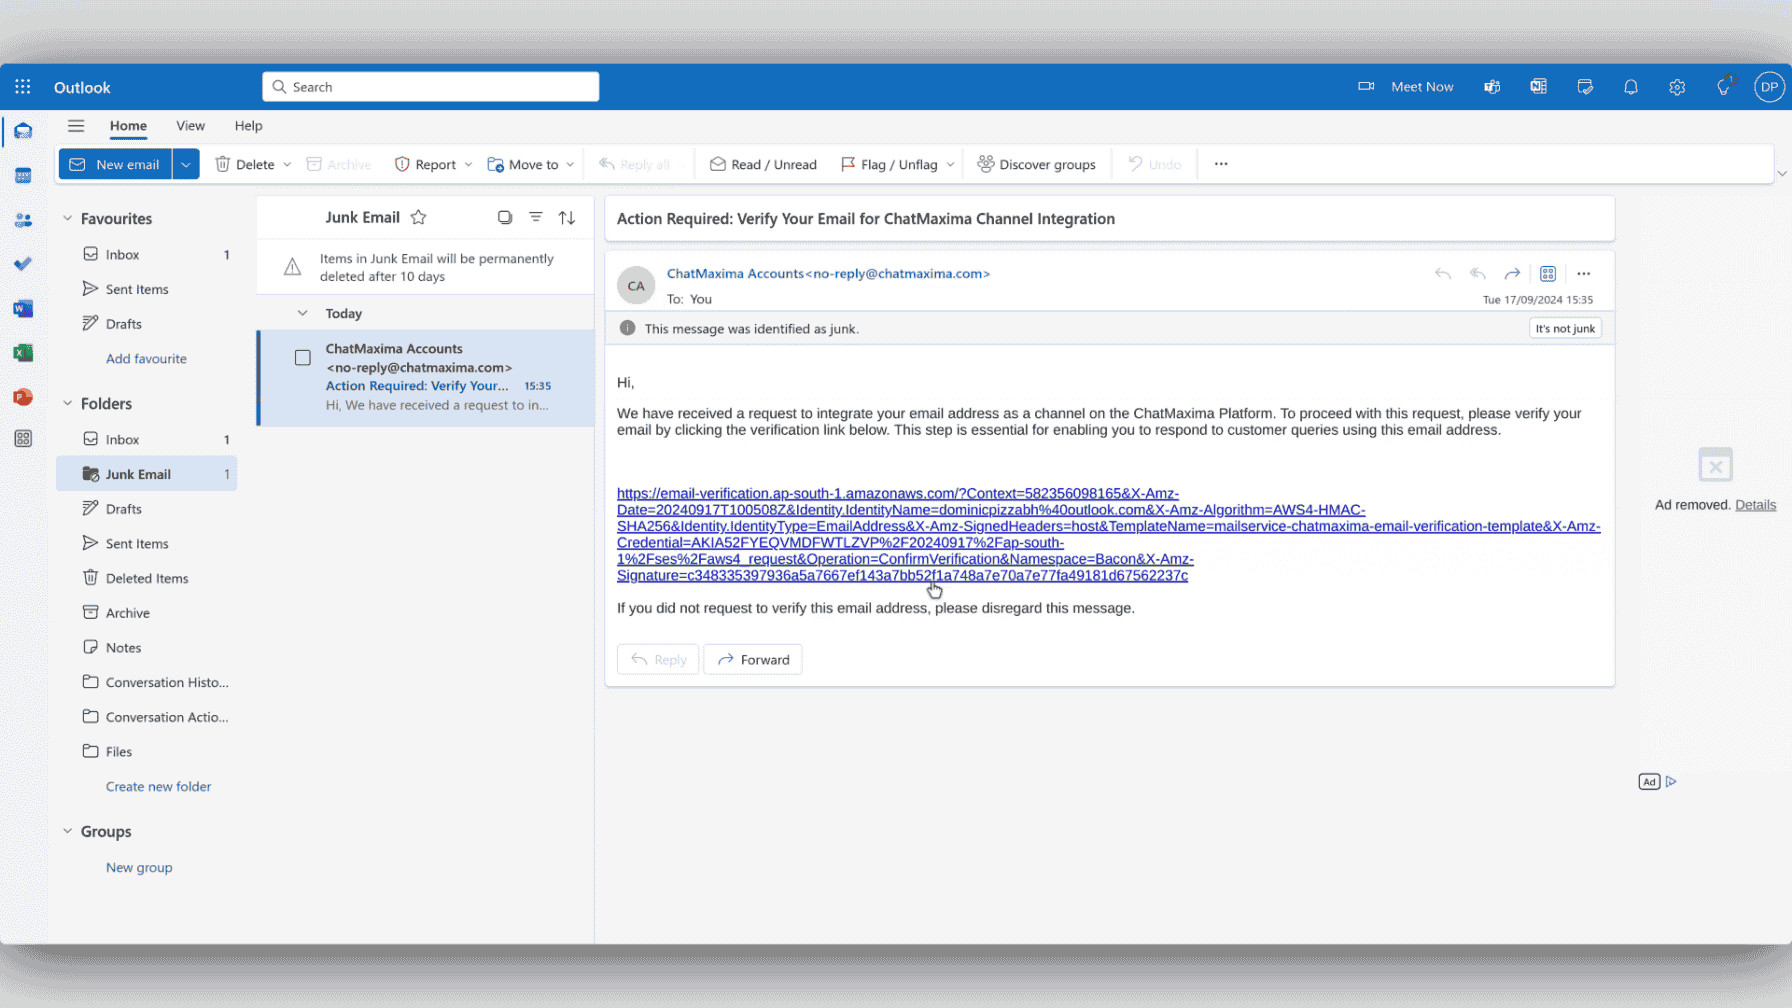
Task: Click inside the Search box
Action: point(431,87)
